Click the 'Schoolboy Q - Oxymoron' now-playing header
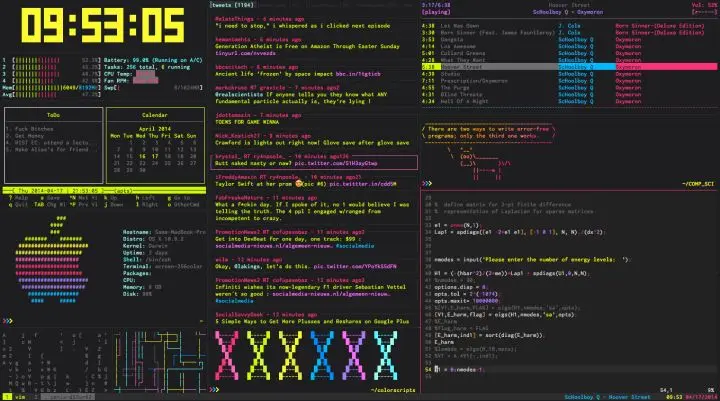Viewport: 720px width, 401px height. pyautogui.click(x=568, y=12)
